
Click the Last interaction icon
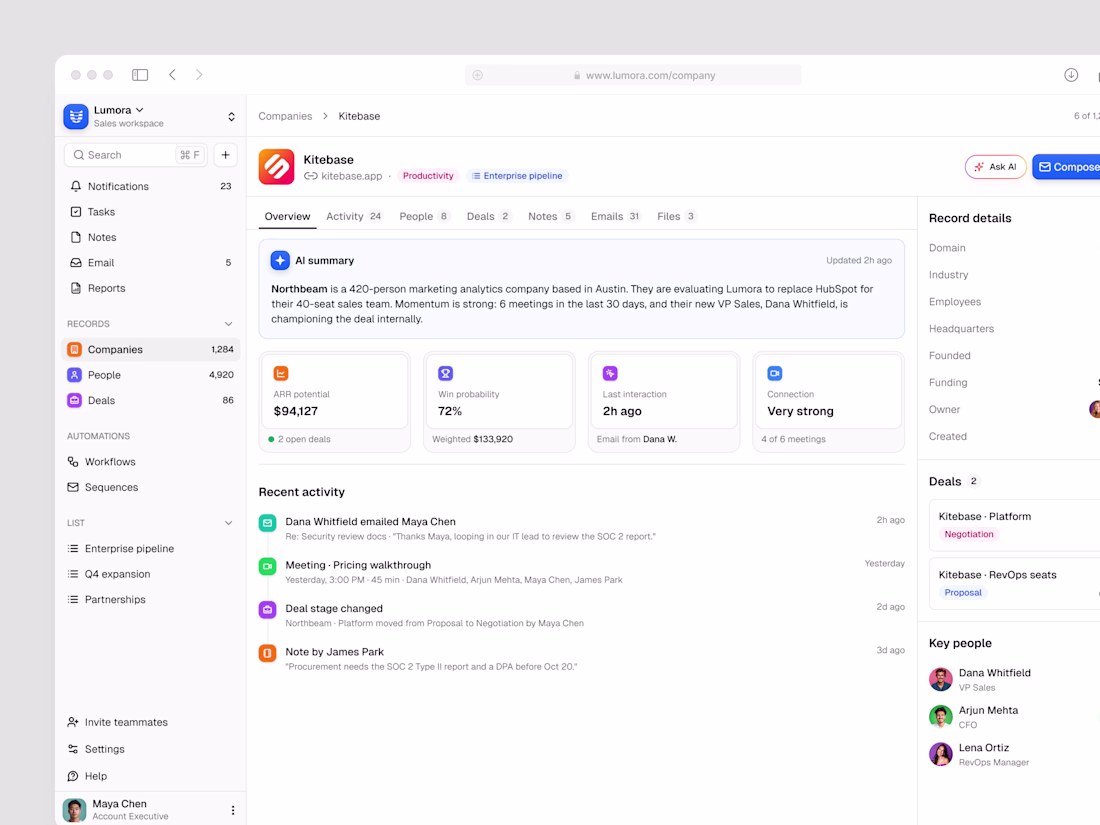click(x=610, y=373)
